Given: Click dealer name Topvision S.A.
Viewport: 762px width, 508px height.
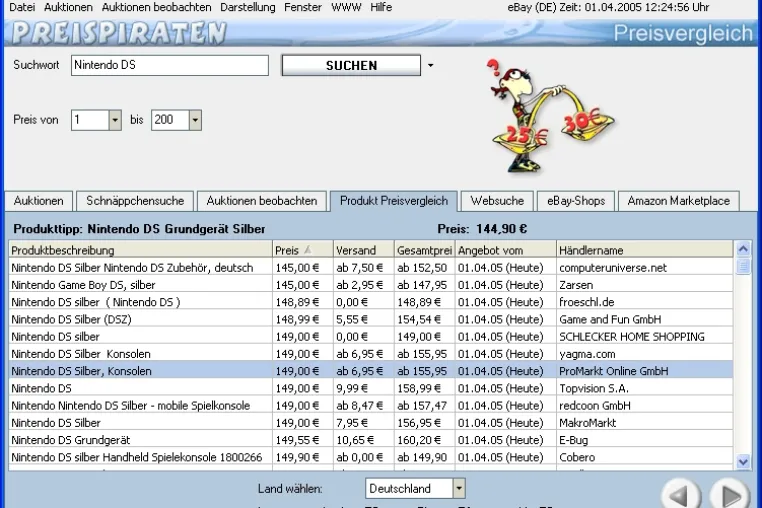Looking at the screenshot, I should pyautogui.click(x=594, y=388).
